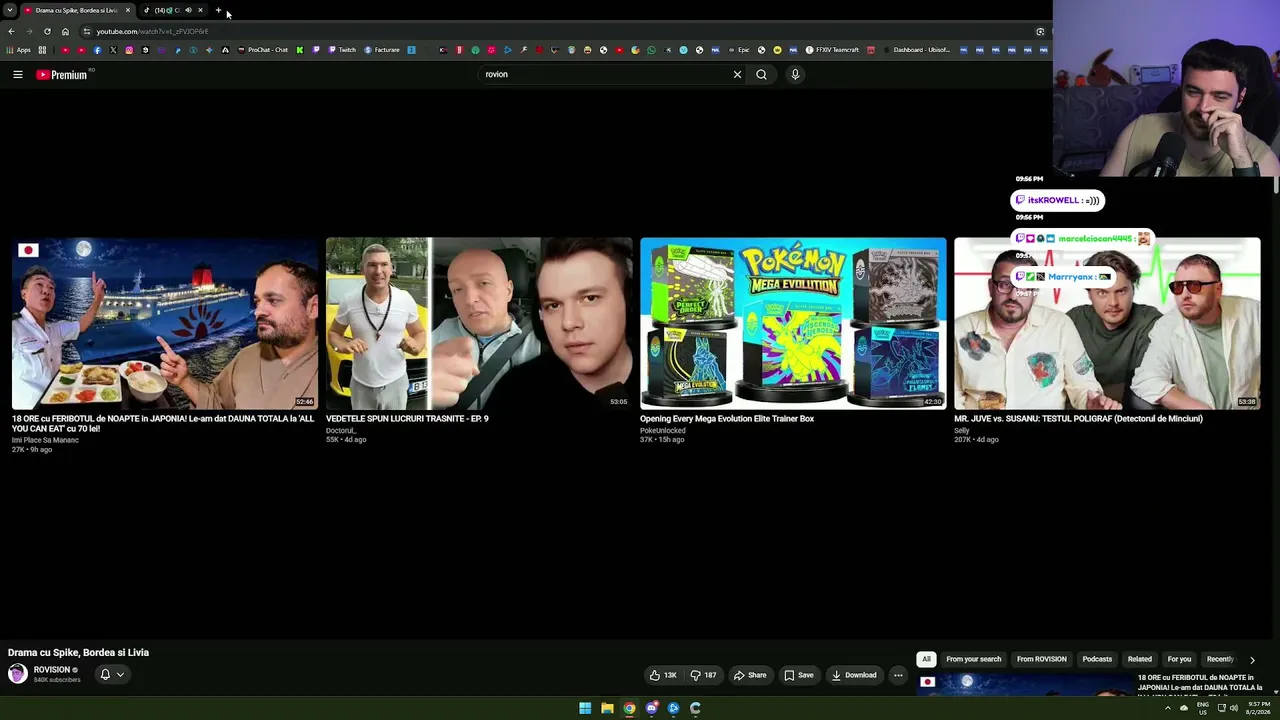Open the Twitch bookmark

[342, 50]
